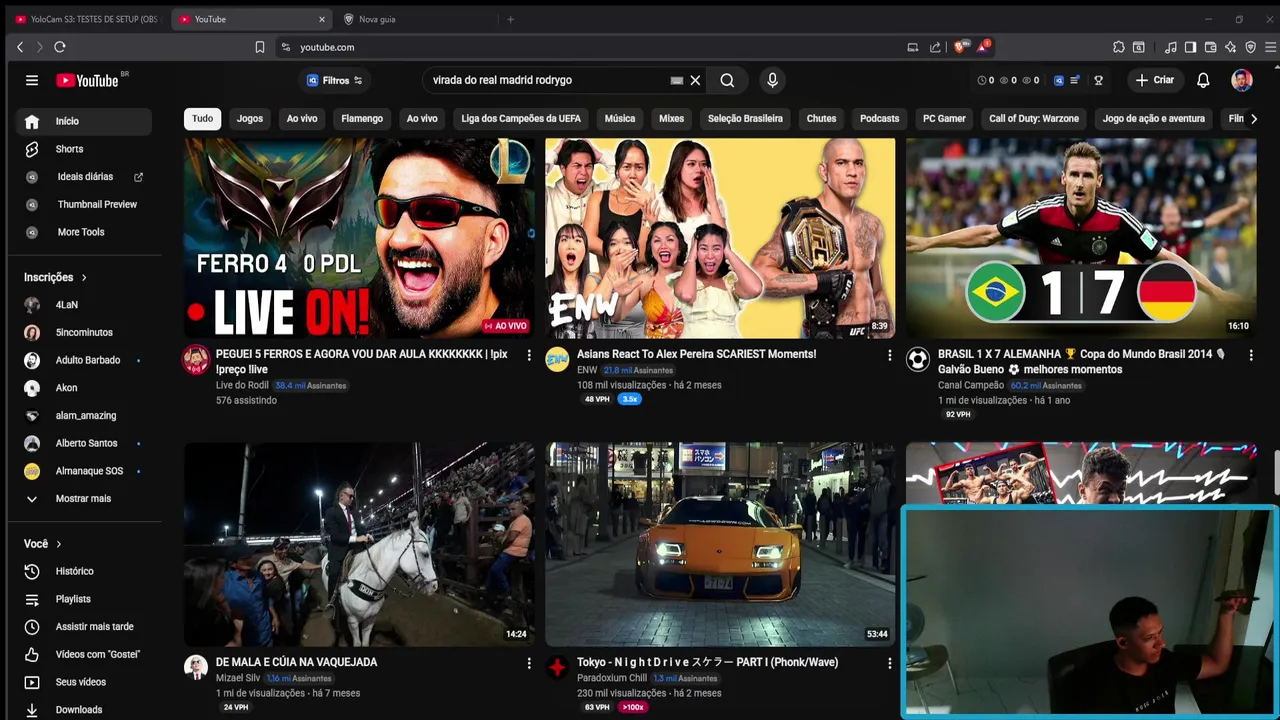Select the Flamengo chip

click(362, 118)
